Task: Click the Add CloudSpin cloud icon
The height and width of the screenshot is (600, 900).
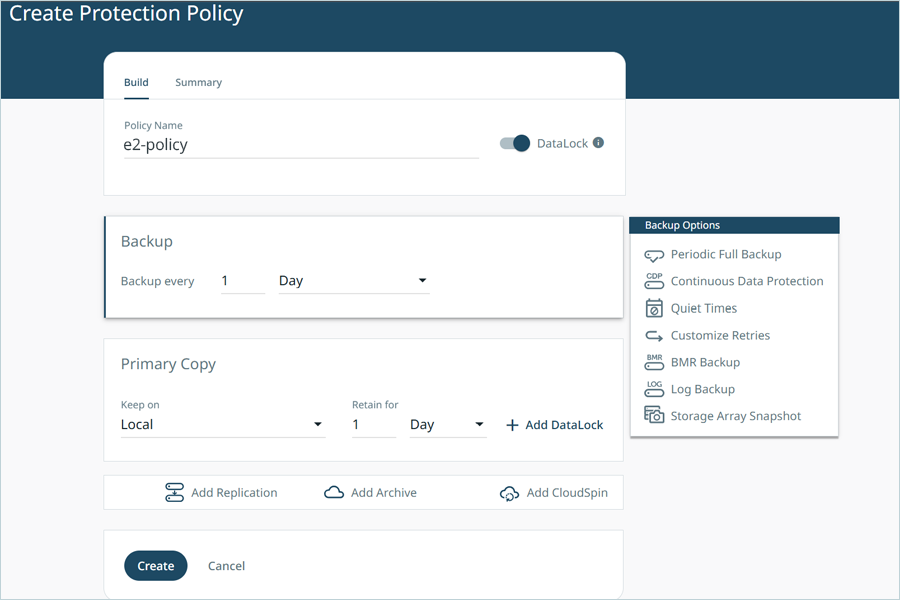Action: pyautogui.click(x=509, y=493)
